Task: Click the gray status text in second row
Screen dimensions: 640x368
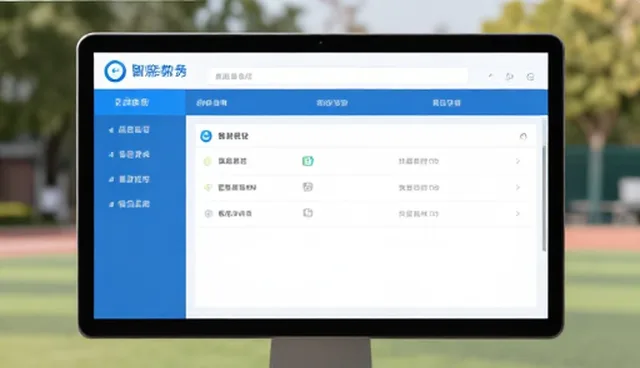Action: (418, 188)
